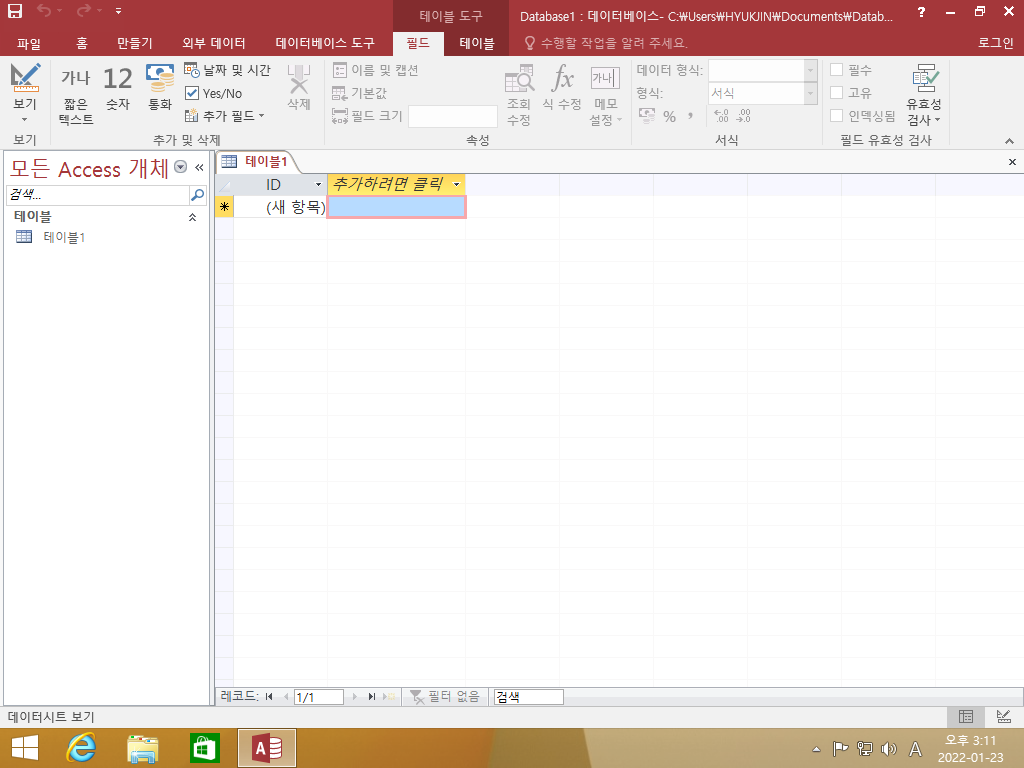Open 유효성 검사 validation menu
Viewport: 1024px width, 768px height.
[x=923, y=95]
